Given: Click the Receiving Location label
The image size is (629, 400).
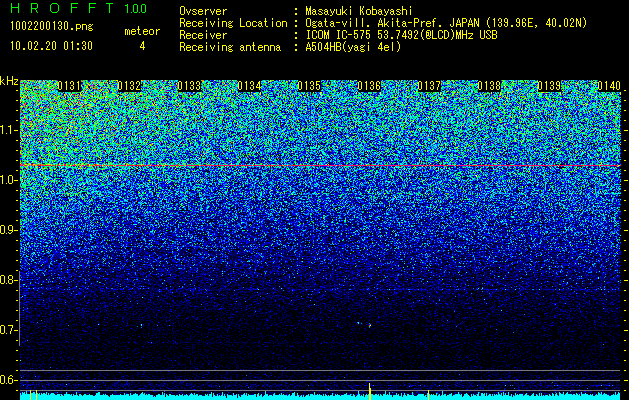Looking at the screenshot, I should [233, 23].
